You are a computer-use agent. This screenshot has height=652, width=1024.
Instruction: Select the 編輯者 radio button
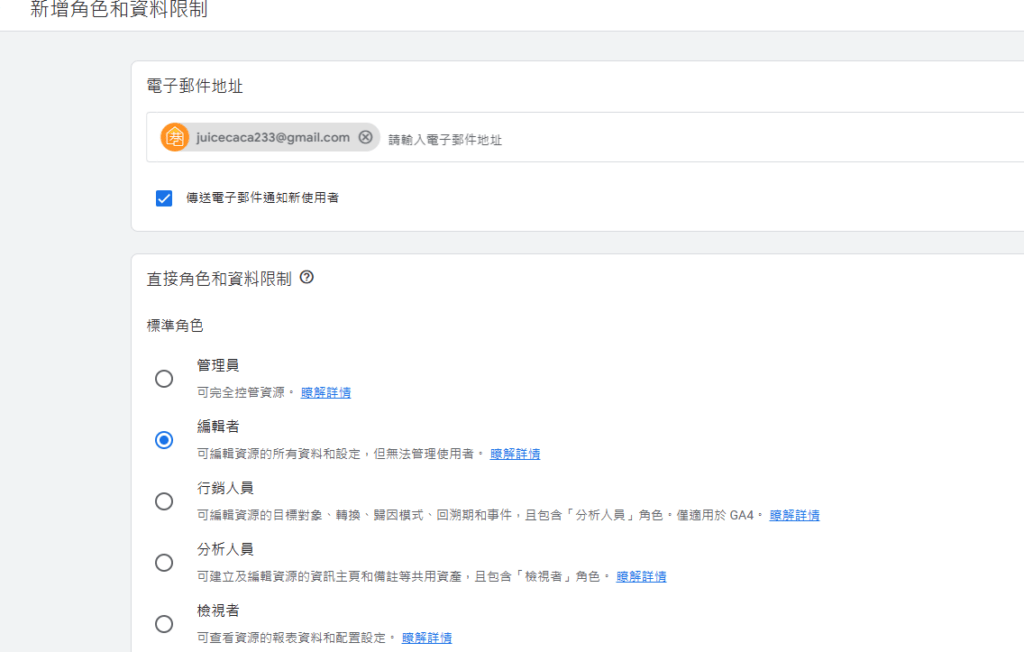(x=164, y=440)
